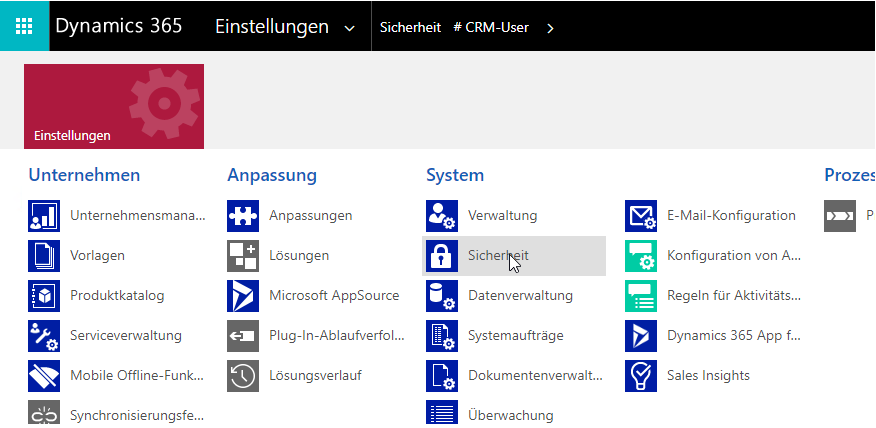Go to Vorlagen

[97, 256]
